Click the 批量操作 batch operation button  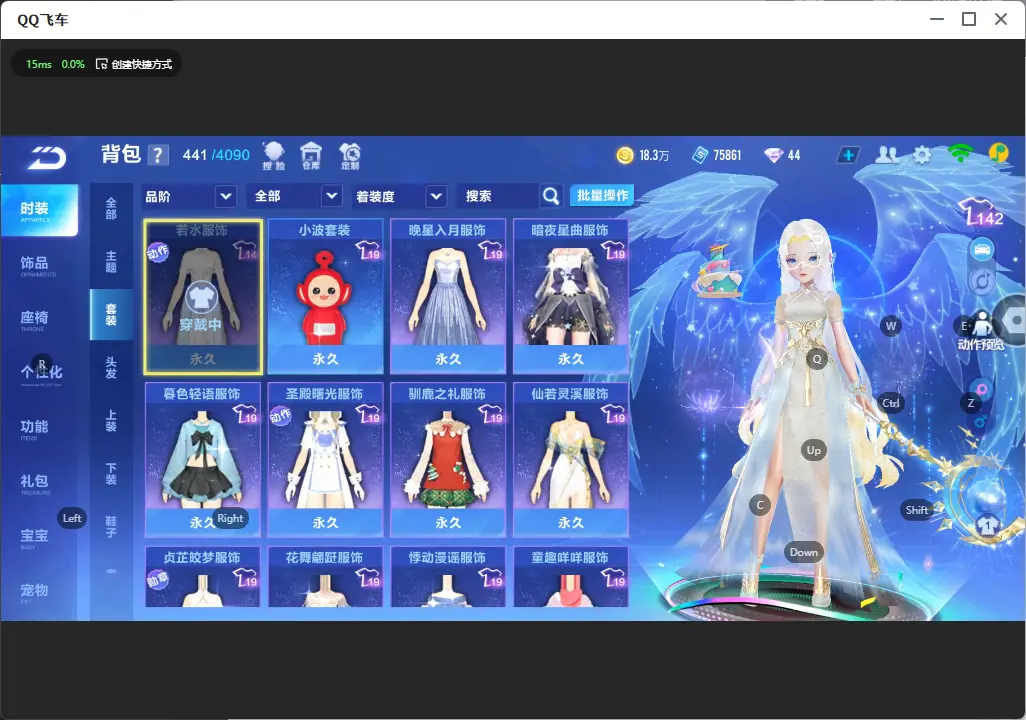pos(602,196)
